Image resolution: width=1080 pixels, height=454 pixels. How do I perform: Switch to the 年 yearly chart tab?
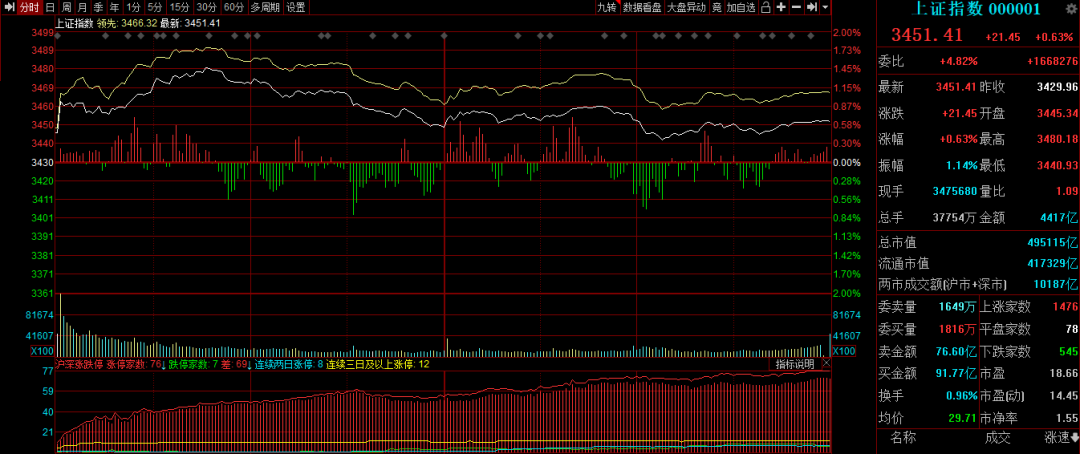(x=114, y=8)
